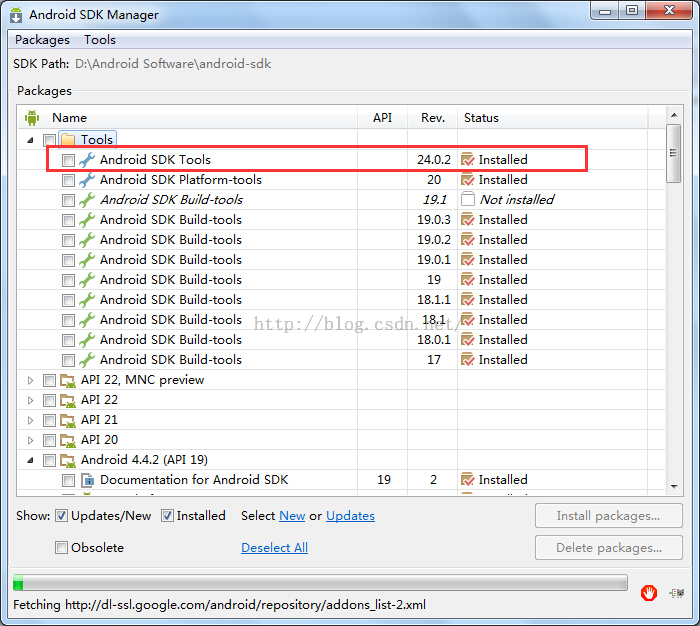Click the fetching progress bar
The image size is (700, 626).
[320, 583]
